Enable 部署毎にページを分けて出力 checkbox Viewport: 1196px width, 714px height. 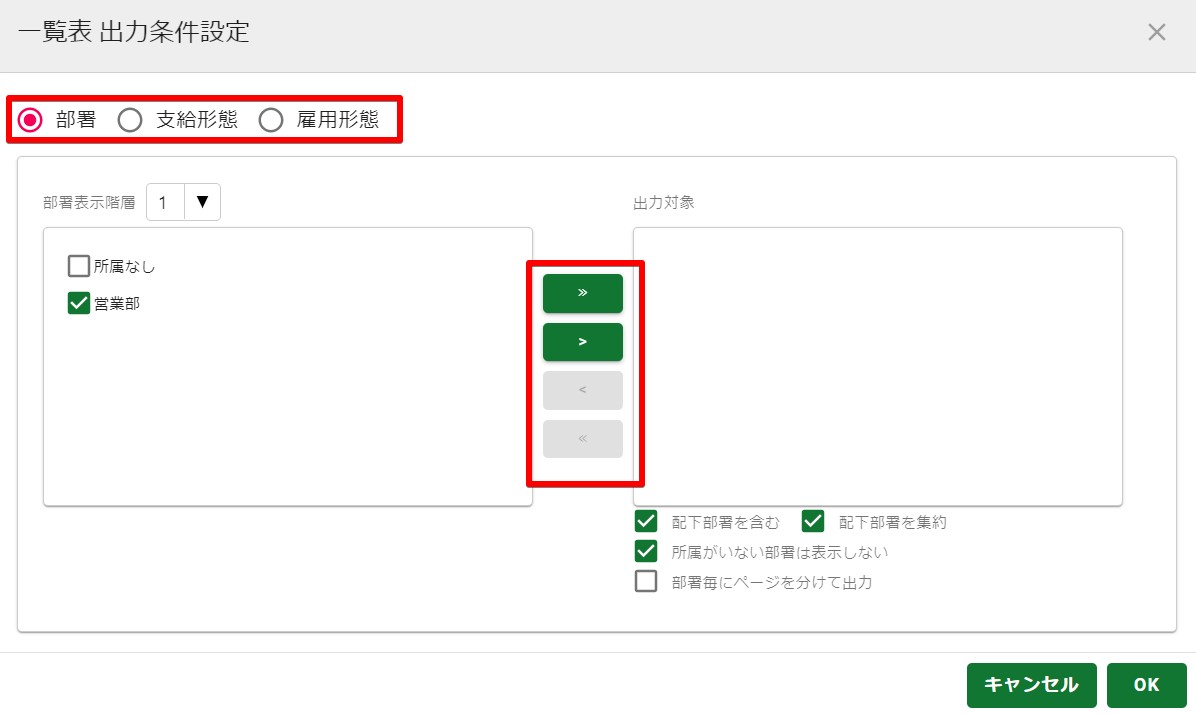646,581
